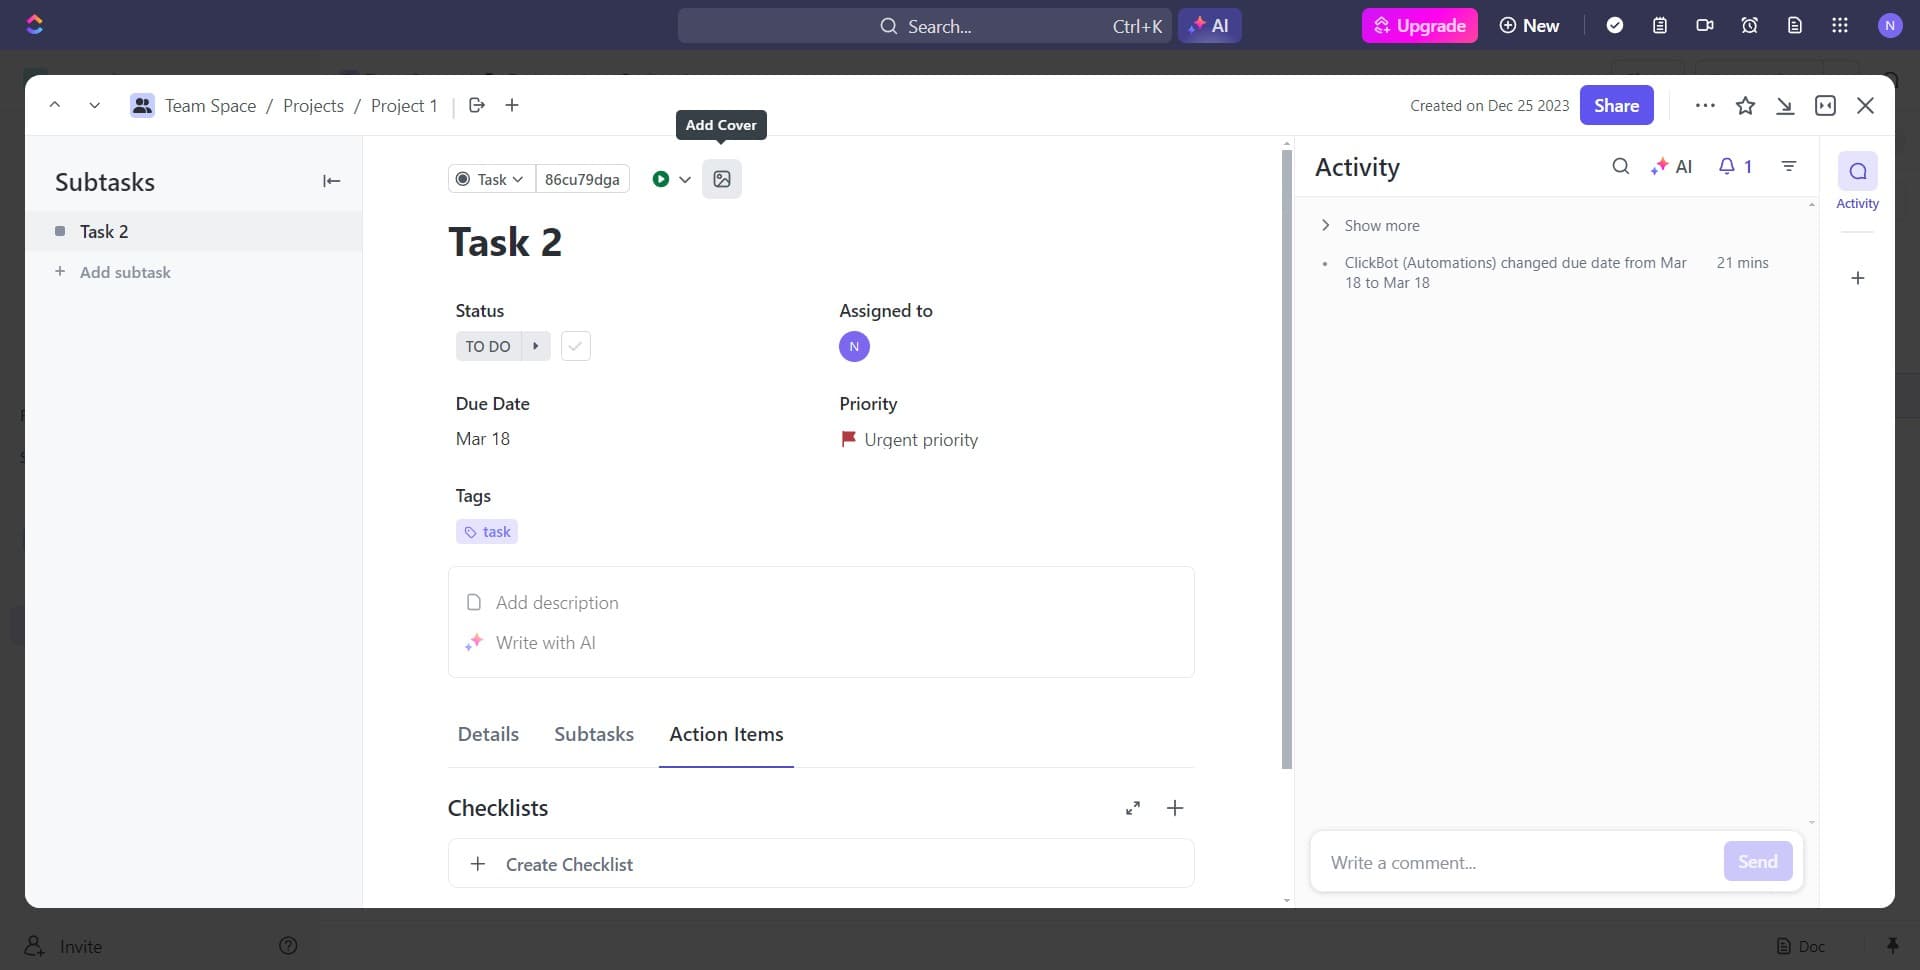Image resolution: width=1920 pixels, height=970 pixels.
Task: Start the timer on Task 2
Action: tap(661, 179)
